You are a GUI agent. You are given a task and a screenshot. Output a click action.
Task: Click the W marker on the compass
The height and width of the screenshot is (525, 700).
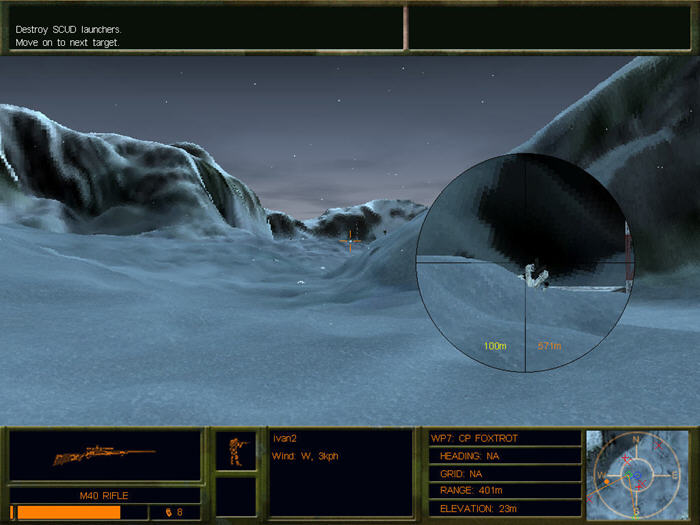tap(599, 474)
